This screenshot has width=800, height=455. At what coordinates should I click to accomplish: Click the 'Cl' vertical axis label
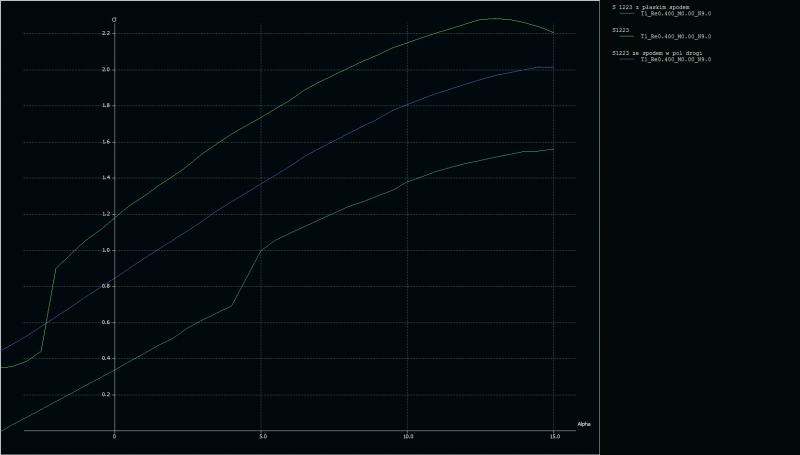point(114,19)
